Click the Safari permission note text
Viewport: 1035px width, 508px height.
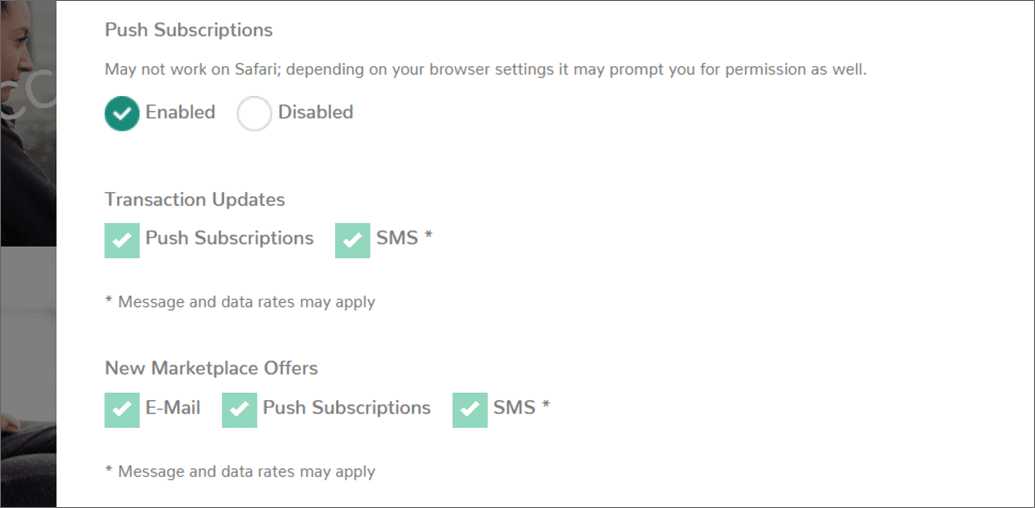486,70
